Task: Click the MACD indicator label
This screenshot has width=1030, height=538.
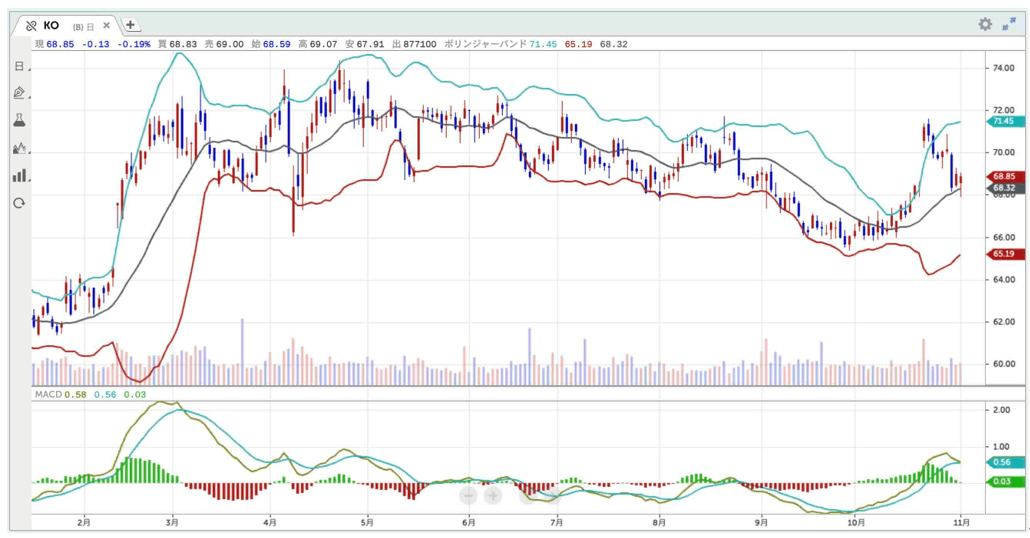Action: click(48, 395)
